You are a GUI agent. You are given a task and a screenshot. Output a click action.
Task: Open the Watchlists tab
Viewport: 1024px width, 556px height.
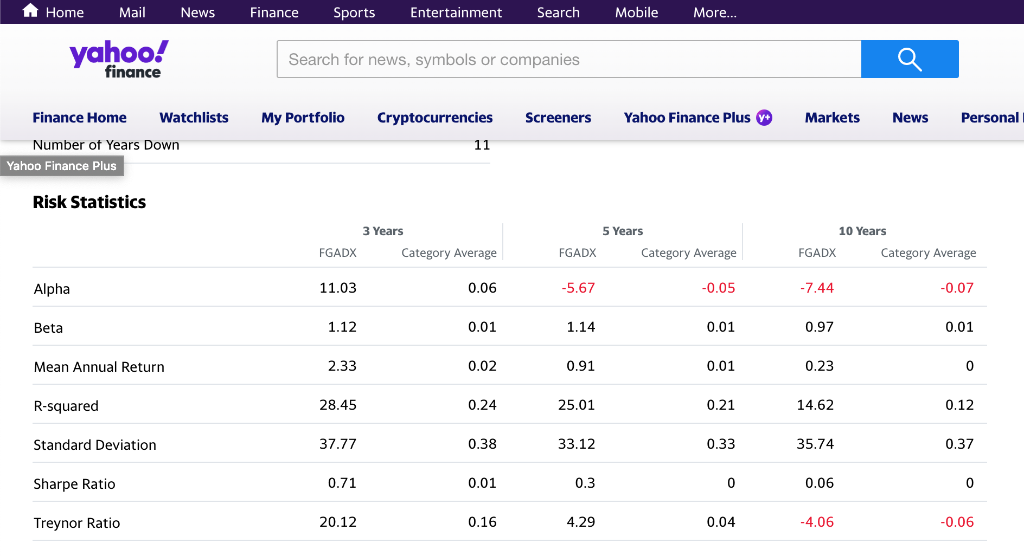pos(194,118)
